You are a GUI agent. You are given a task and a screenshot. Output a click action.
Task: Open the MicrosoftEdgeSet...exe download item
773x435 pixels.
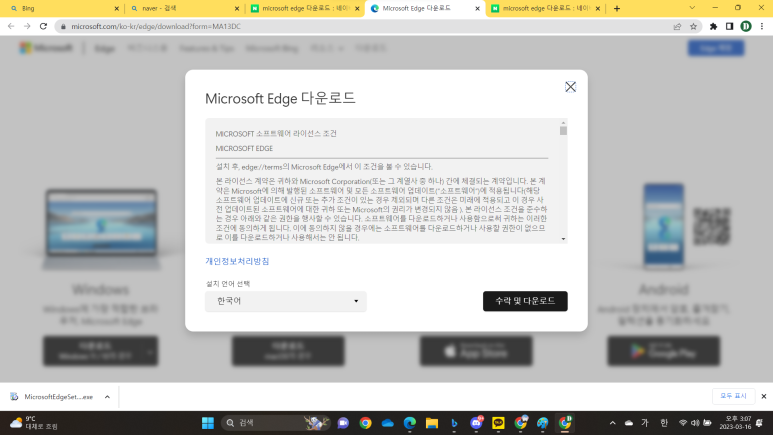[52, 397]
